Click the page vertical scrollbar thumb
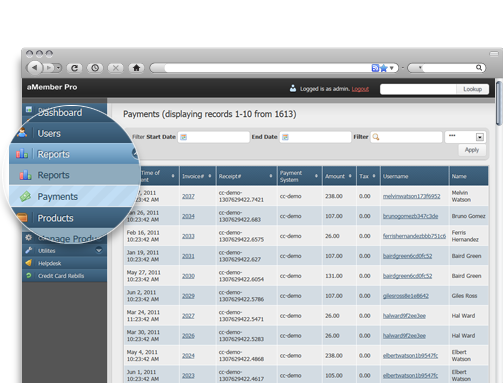The height and width of the screenshot is (383, 503). 499,103
